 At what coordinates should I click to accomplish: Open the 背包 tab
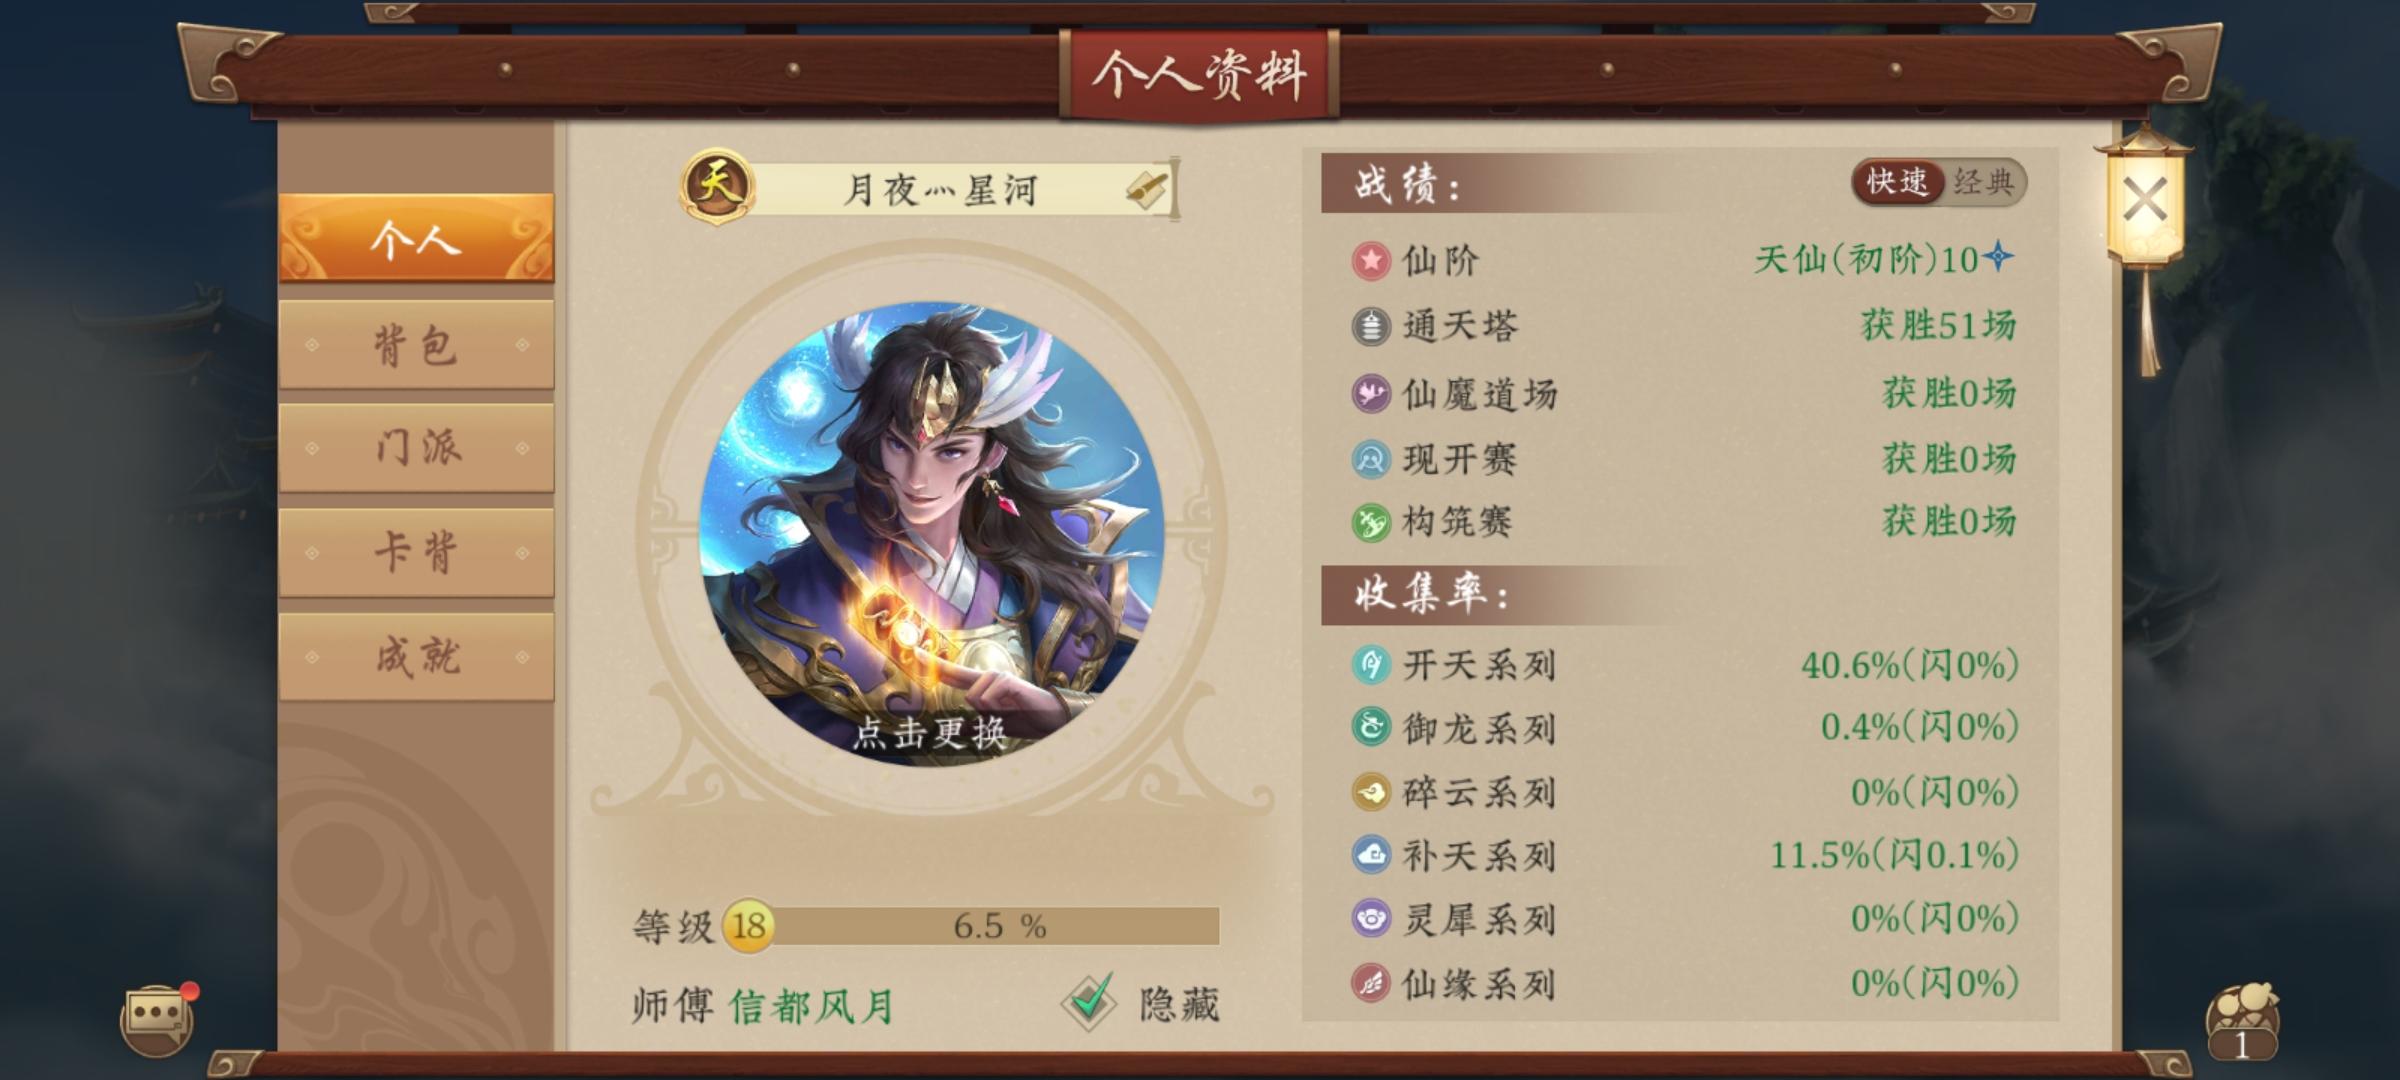pyautogui.click(x=416, y=345)
